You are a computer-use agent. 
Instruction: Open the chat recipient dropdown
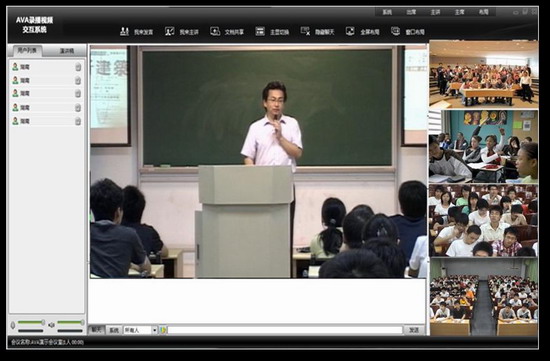[154, 330]
